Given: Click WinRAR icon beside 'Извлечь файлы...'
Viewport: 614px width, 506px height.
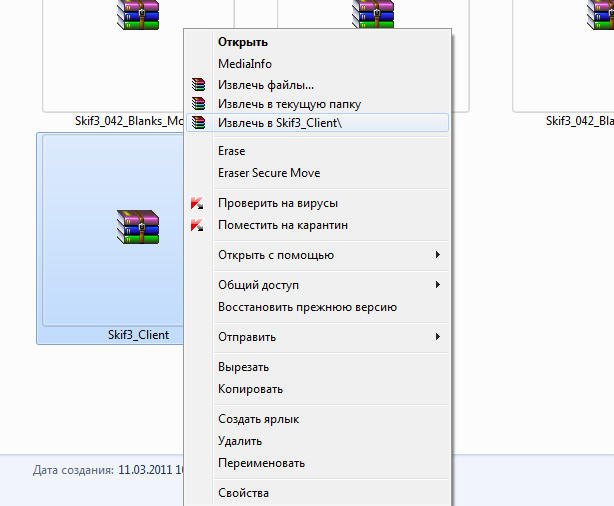Looking at the screenshot, I should coord(199,85).
